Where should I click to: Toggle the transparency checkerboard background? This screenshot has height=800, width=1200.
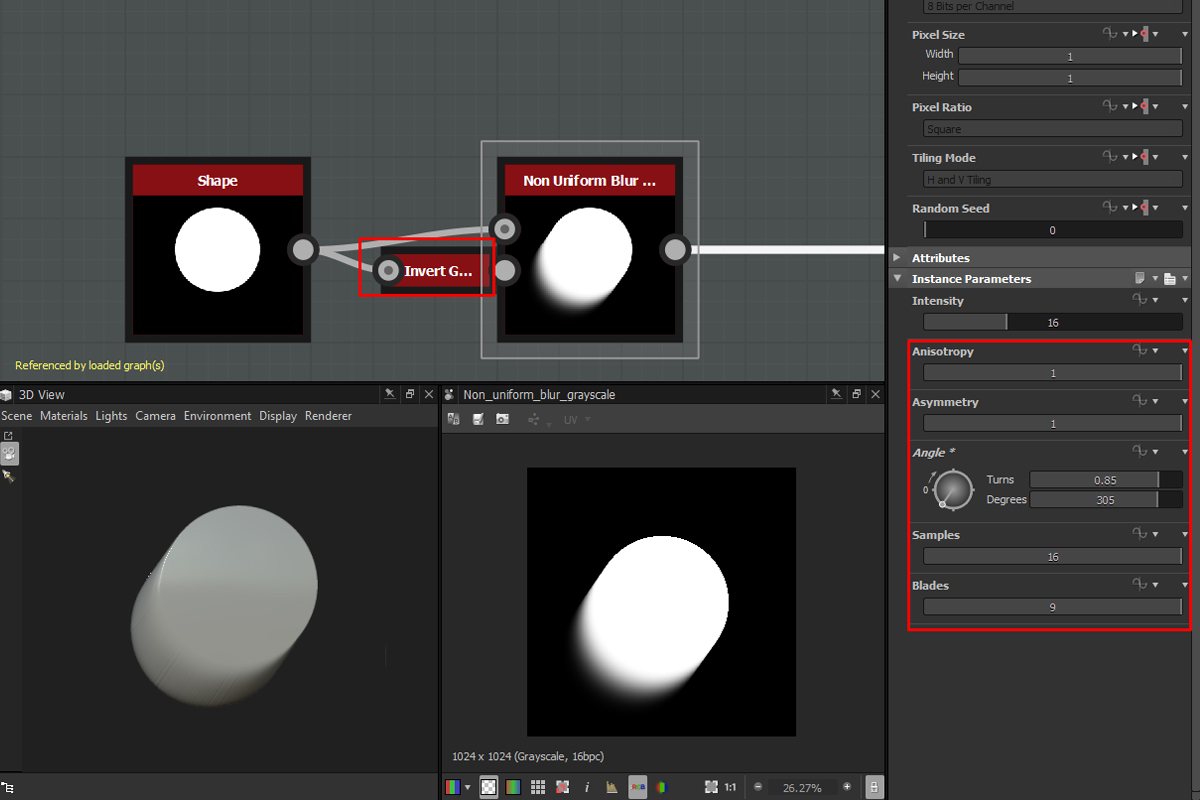click(488, 787)
